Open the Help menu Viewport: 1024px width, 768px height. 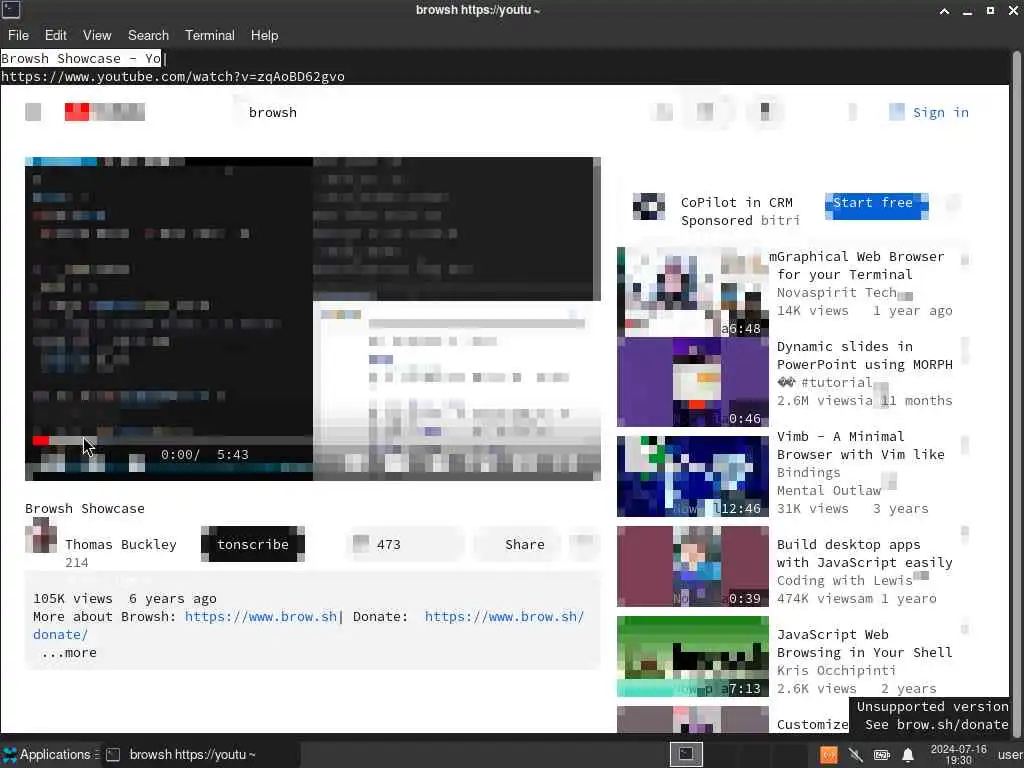click(x=264, y=35)
